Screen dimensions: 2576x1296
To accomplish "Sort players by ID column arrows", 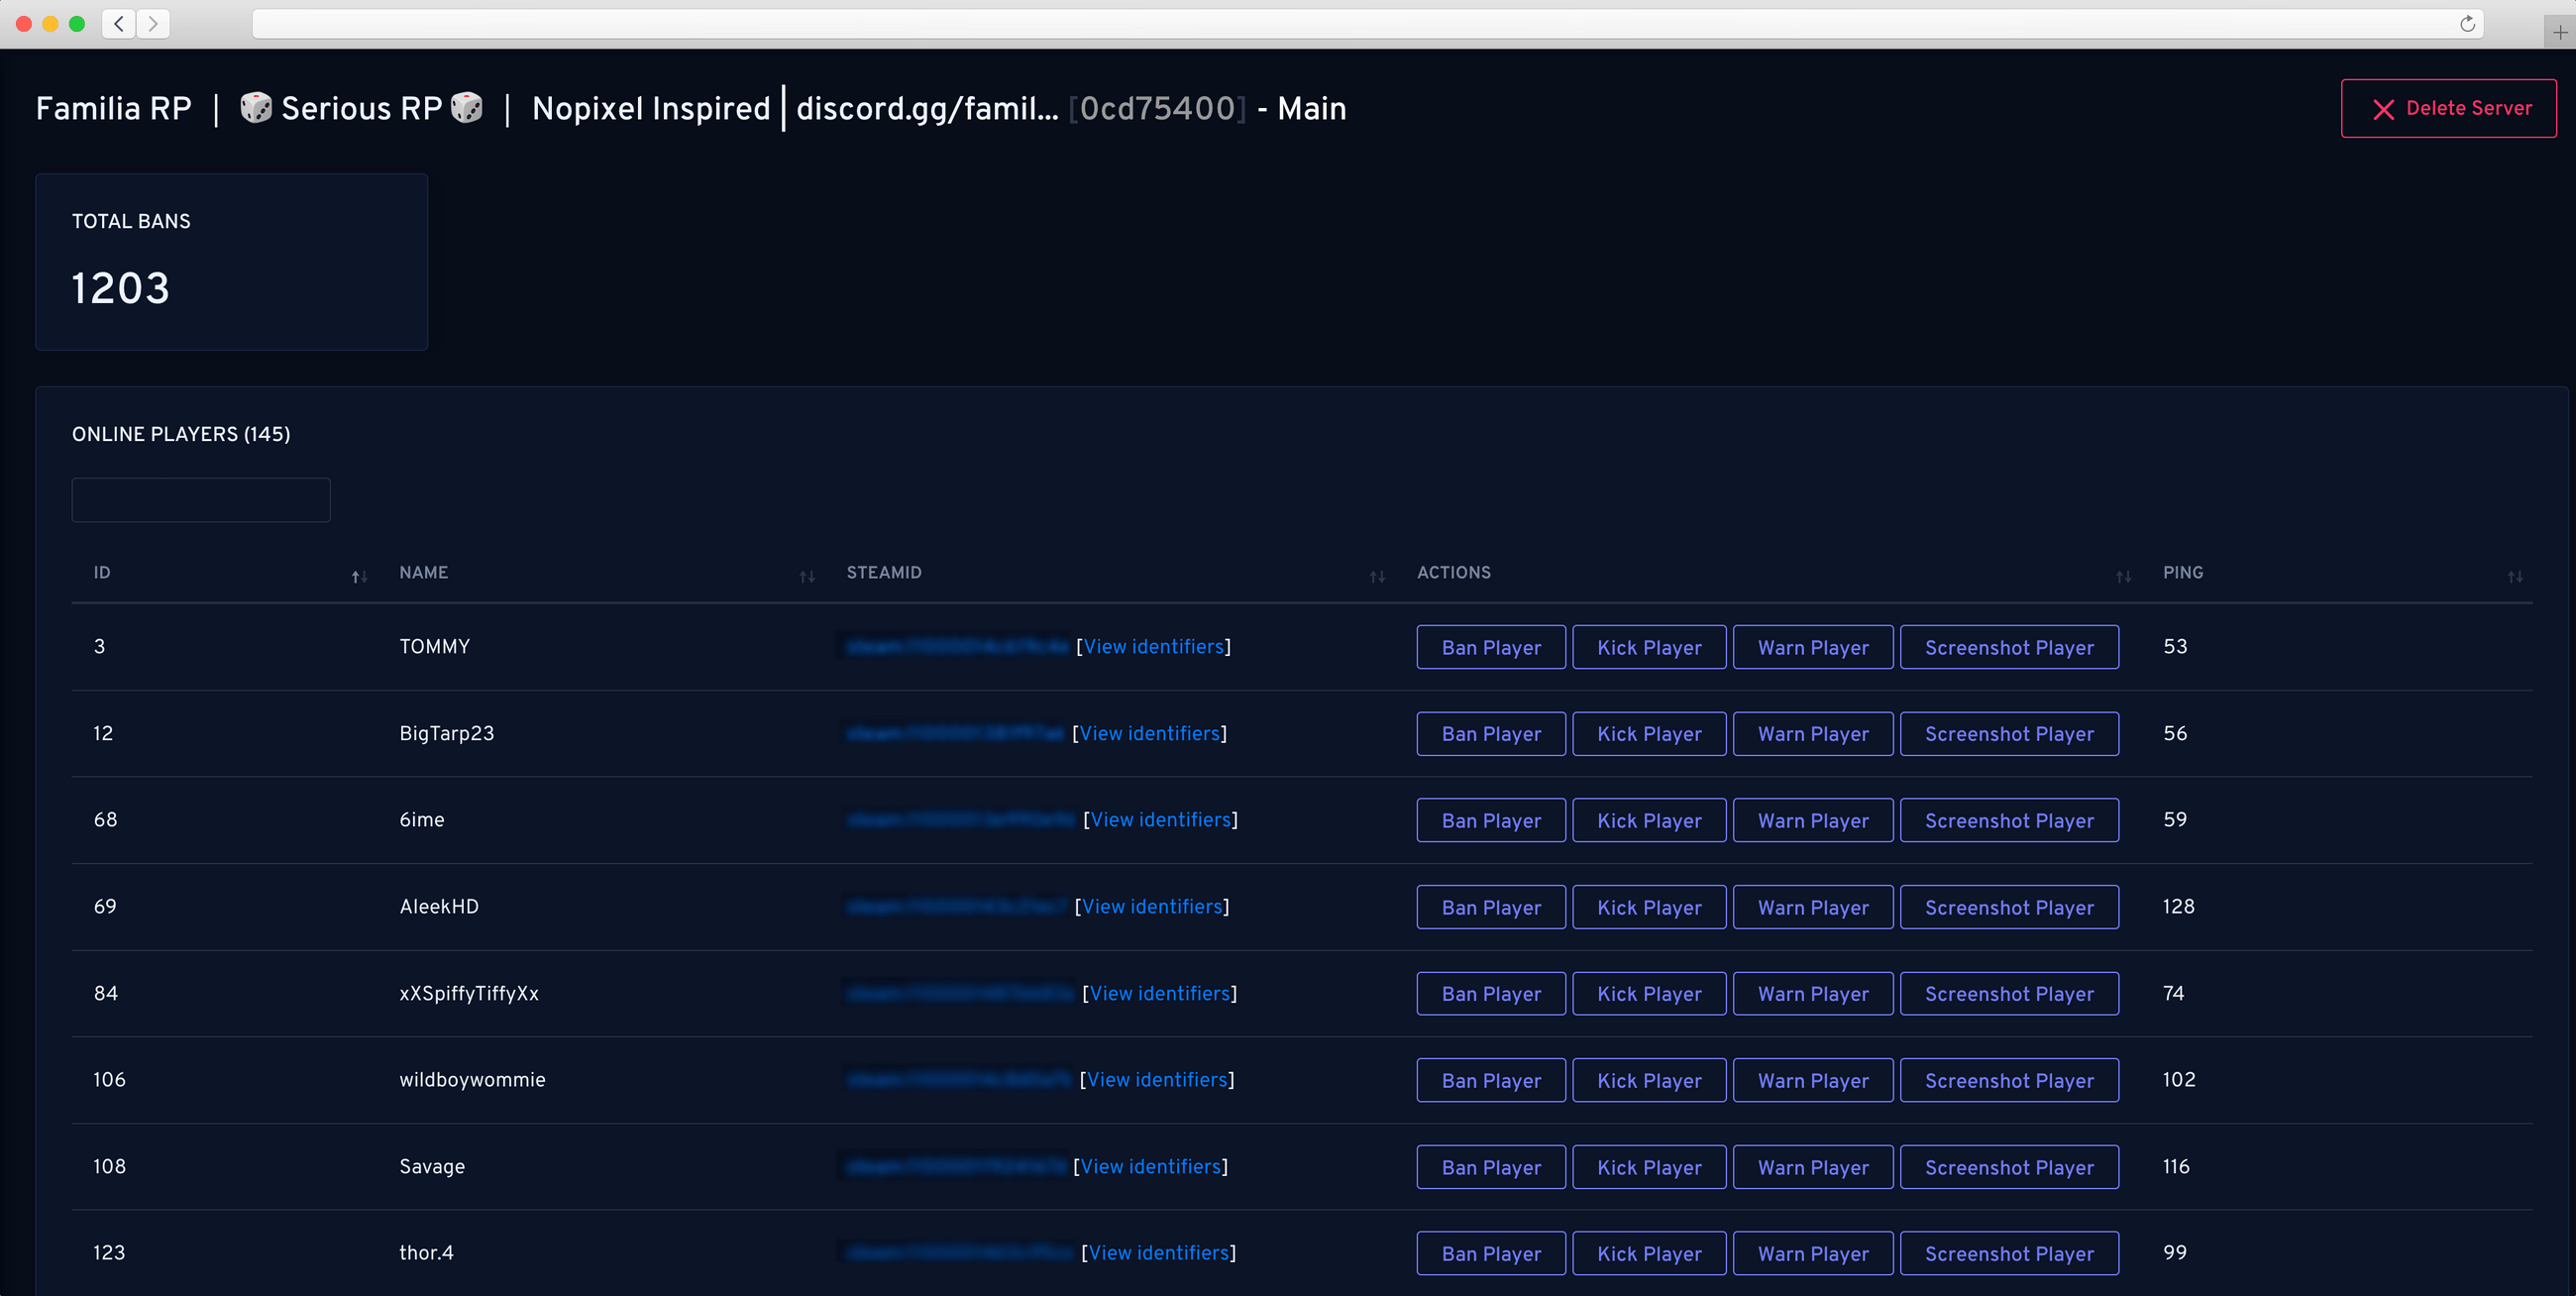I will tap(359, 576).
